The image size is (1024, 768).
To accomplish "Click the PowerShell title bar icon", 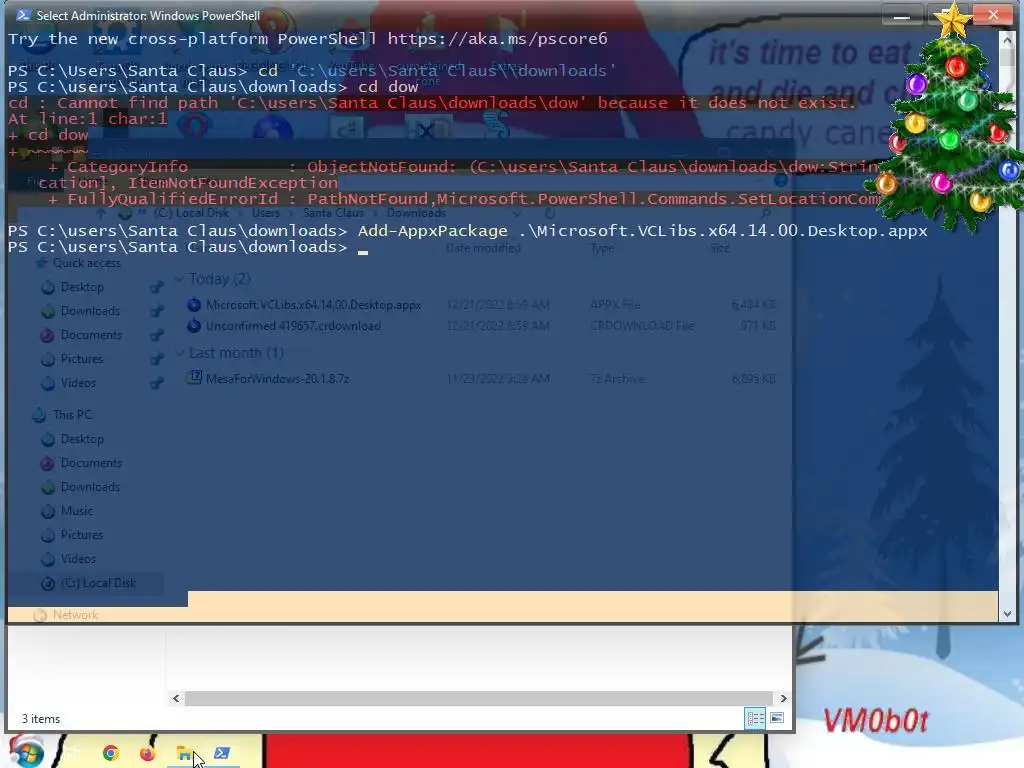I will (22, 15).
